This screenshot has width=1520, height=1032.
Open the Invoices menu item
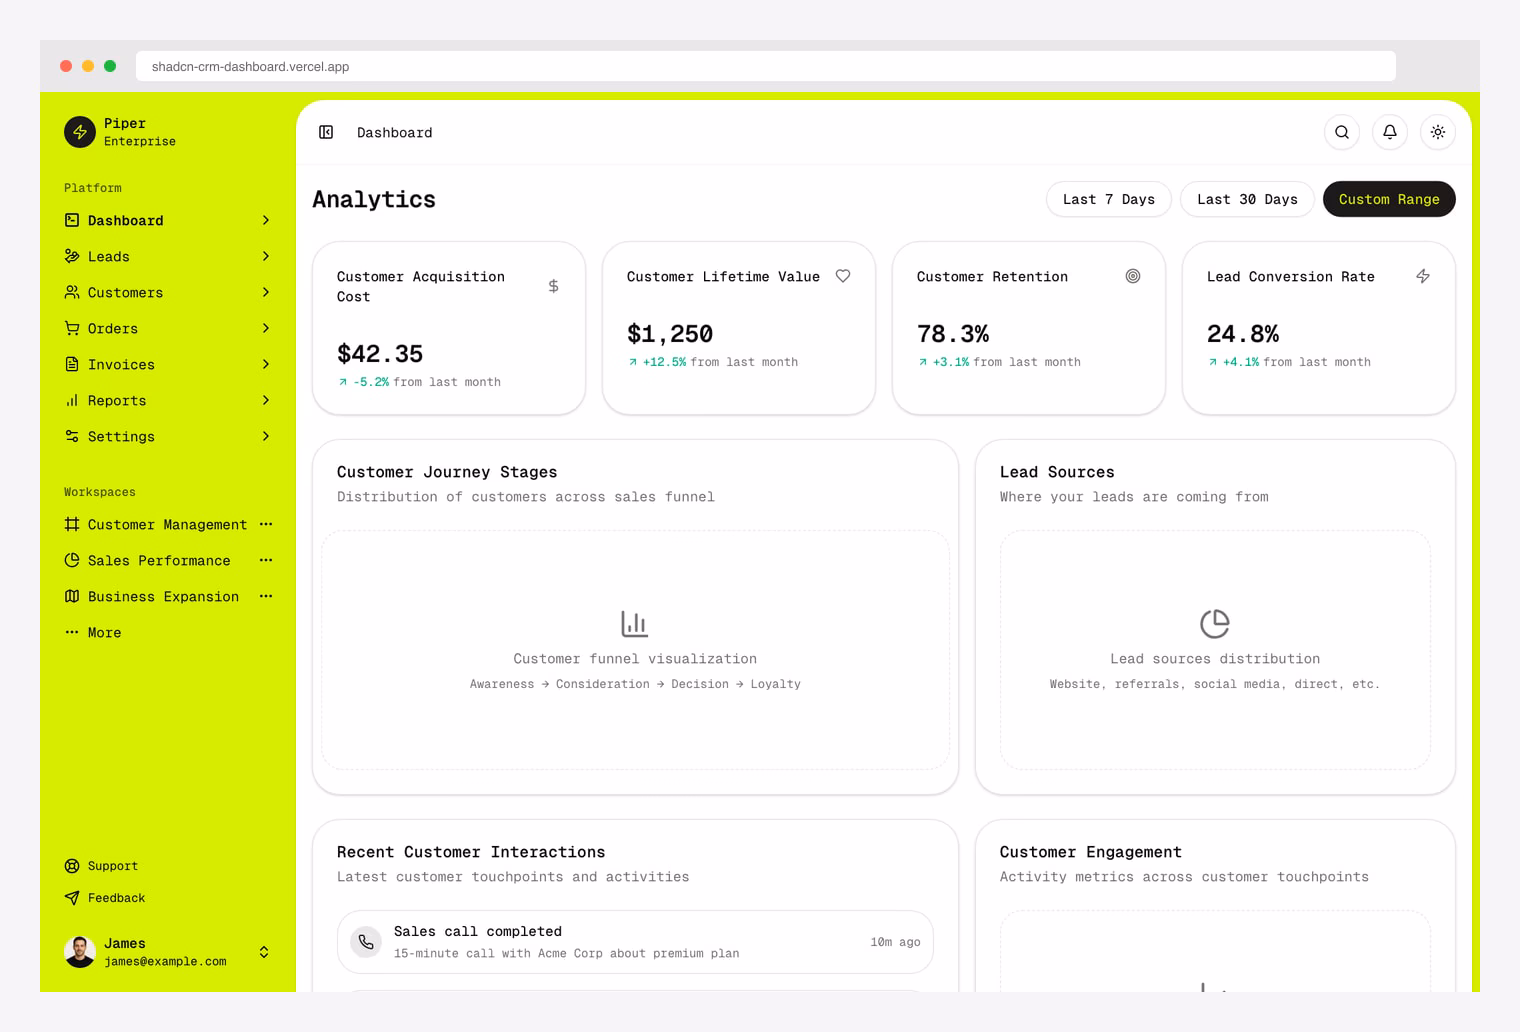pyautogui.click(x=168, y=364)
